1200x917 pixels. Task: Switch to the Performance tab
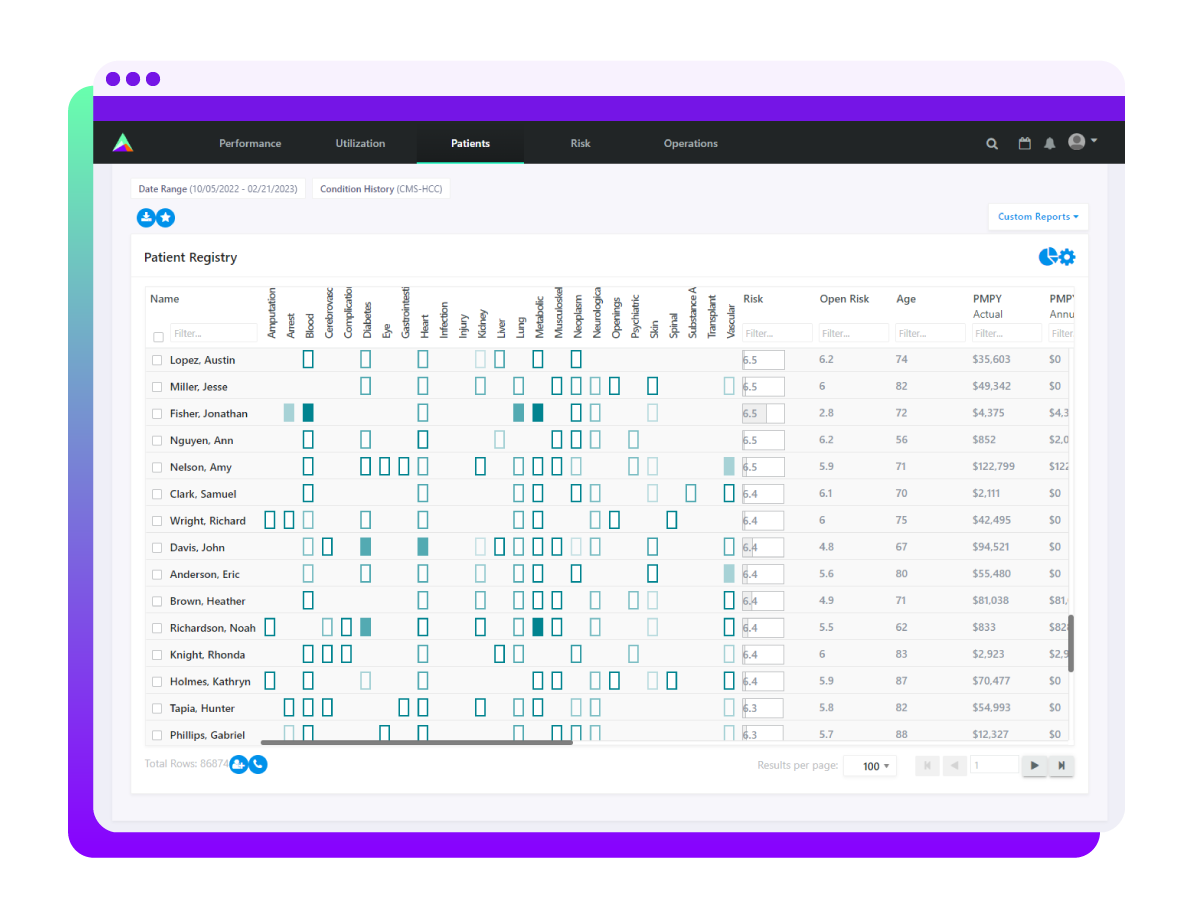(x=250, y=143)
